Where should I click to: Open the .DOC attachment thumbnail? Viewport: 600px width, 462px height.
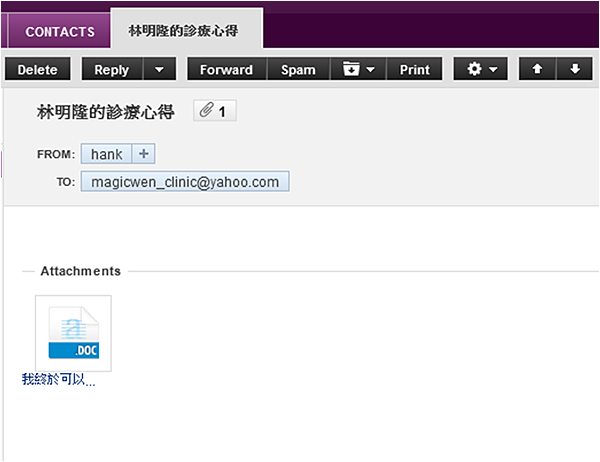73,333
